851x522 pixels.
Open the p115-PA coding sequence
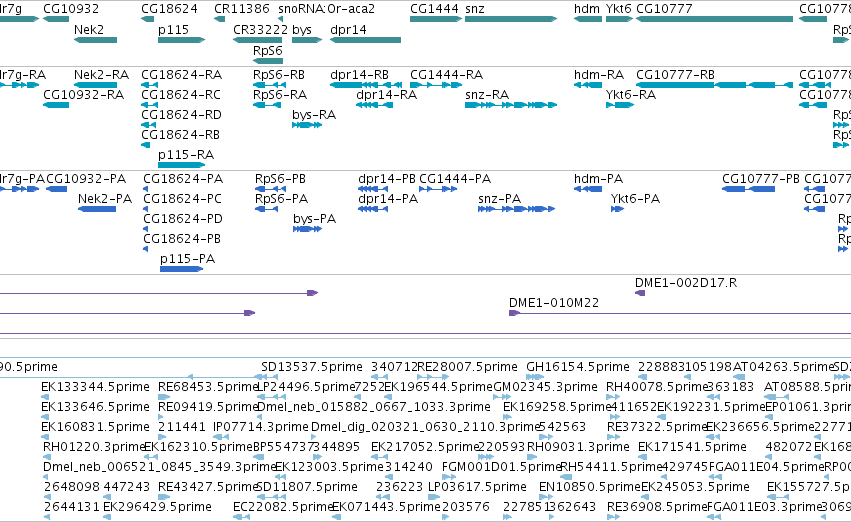(181, 269)
